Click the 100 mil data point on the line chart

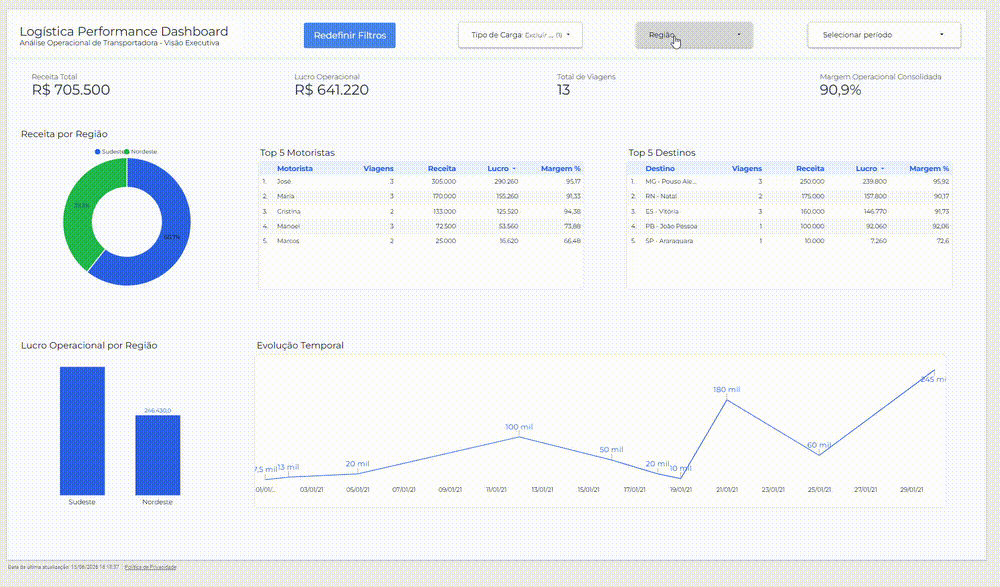519,436
